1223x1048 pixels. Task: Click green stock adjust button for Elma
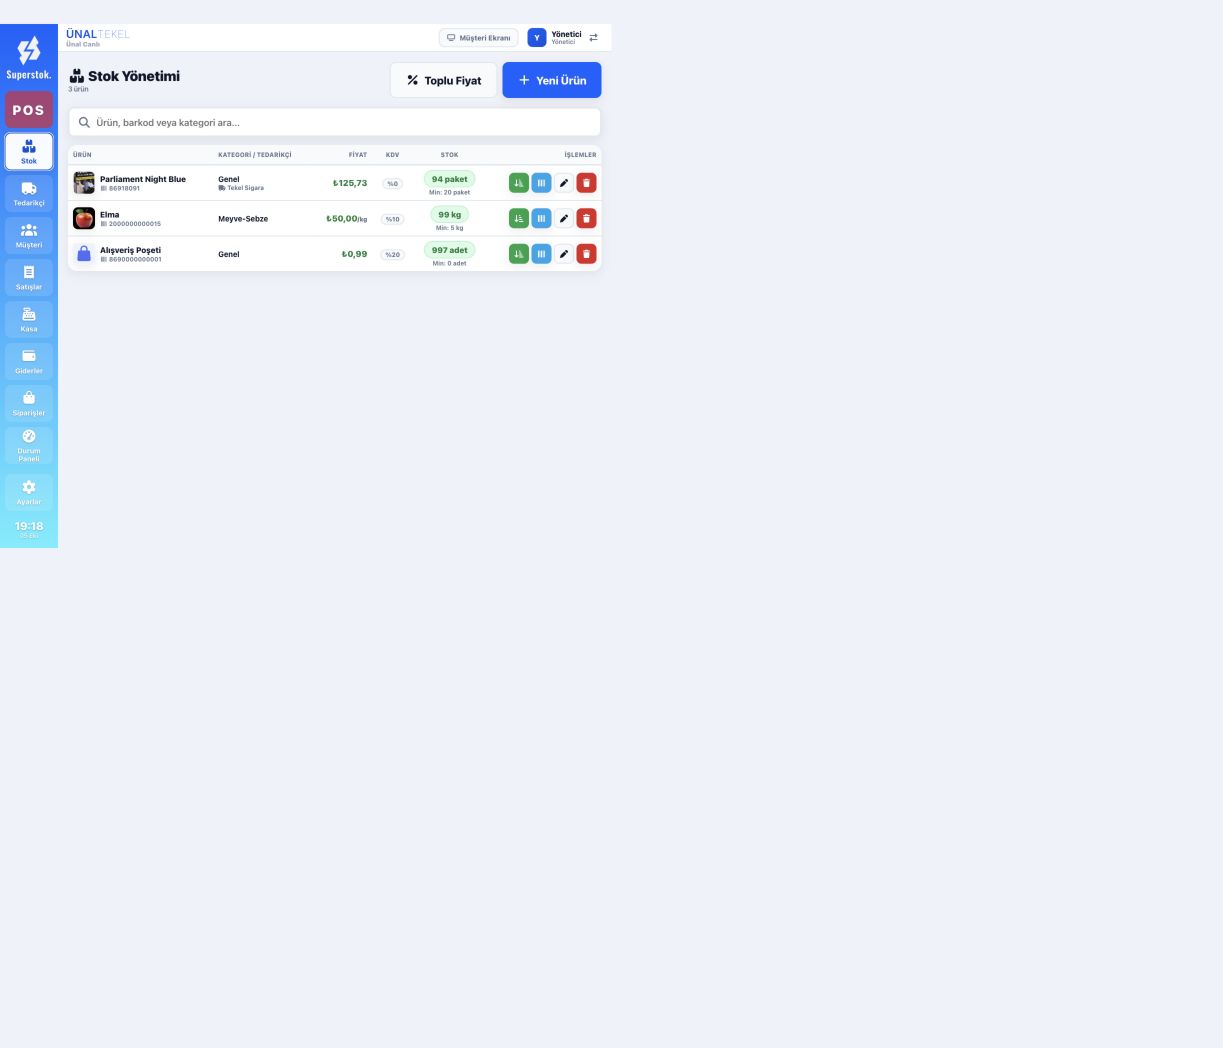click(x=518, y=218)
